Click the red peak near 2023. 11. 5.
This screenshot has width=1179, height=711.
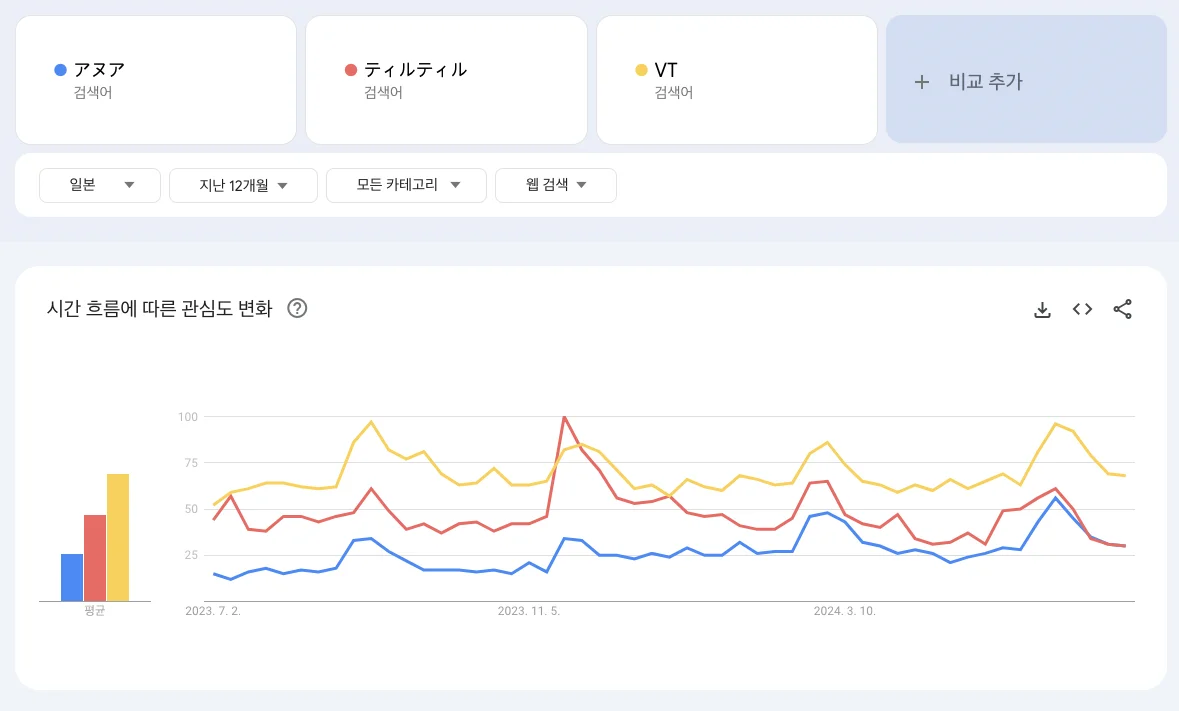click(x=565, y=418)
